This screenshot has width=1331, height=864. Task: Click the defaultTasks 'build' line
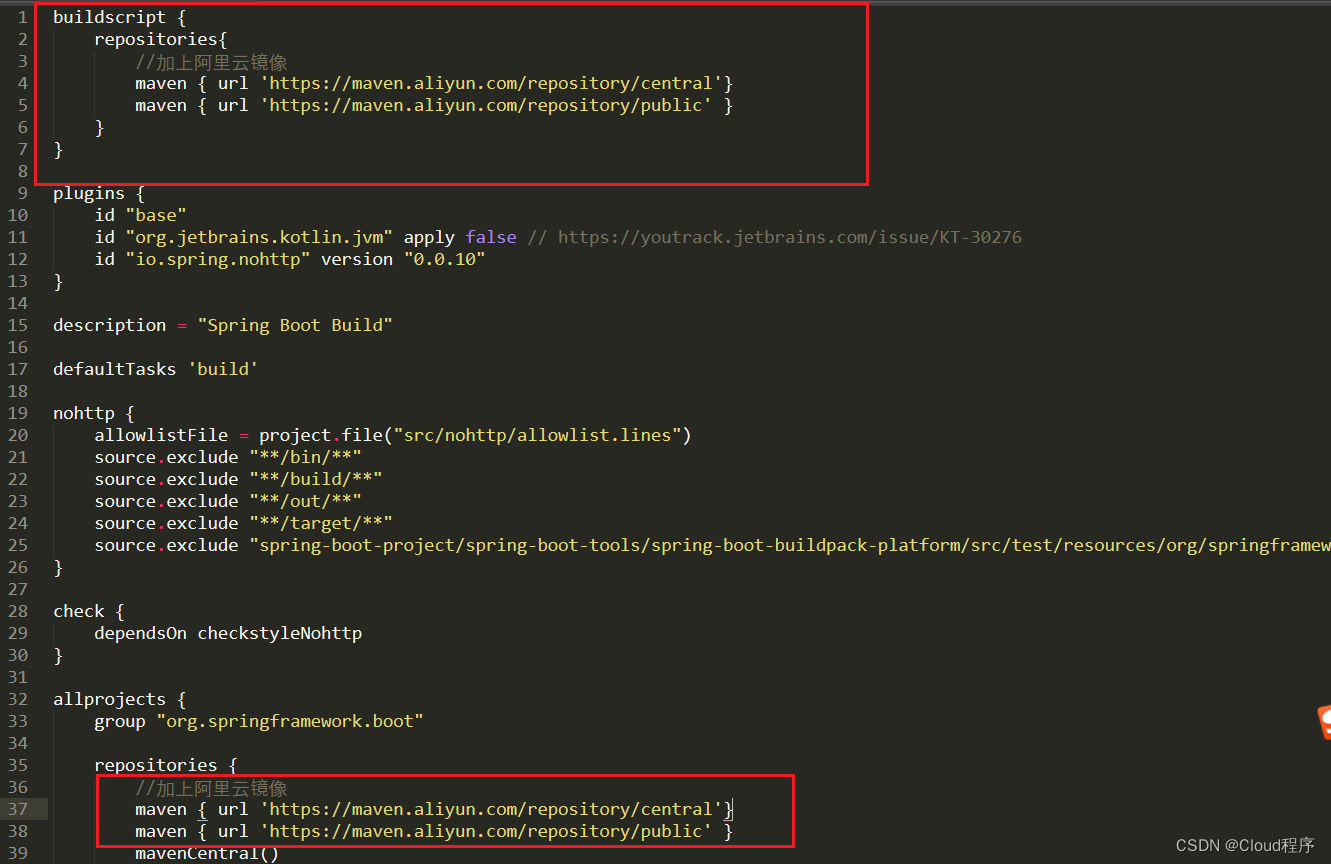[x=156, y=369]
